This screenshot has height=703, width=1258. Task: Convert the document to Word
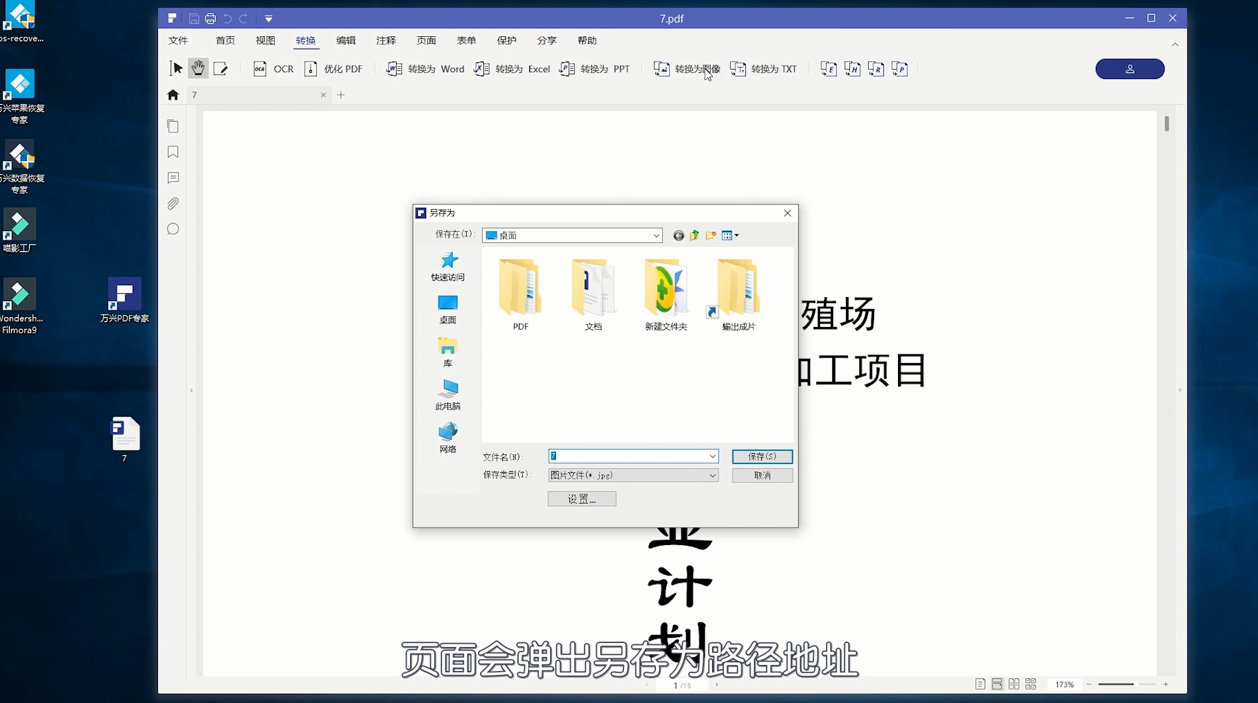(425, 68)
